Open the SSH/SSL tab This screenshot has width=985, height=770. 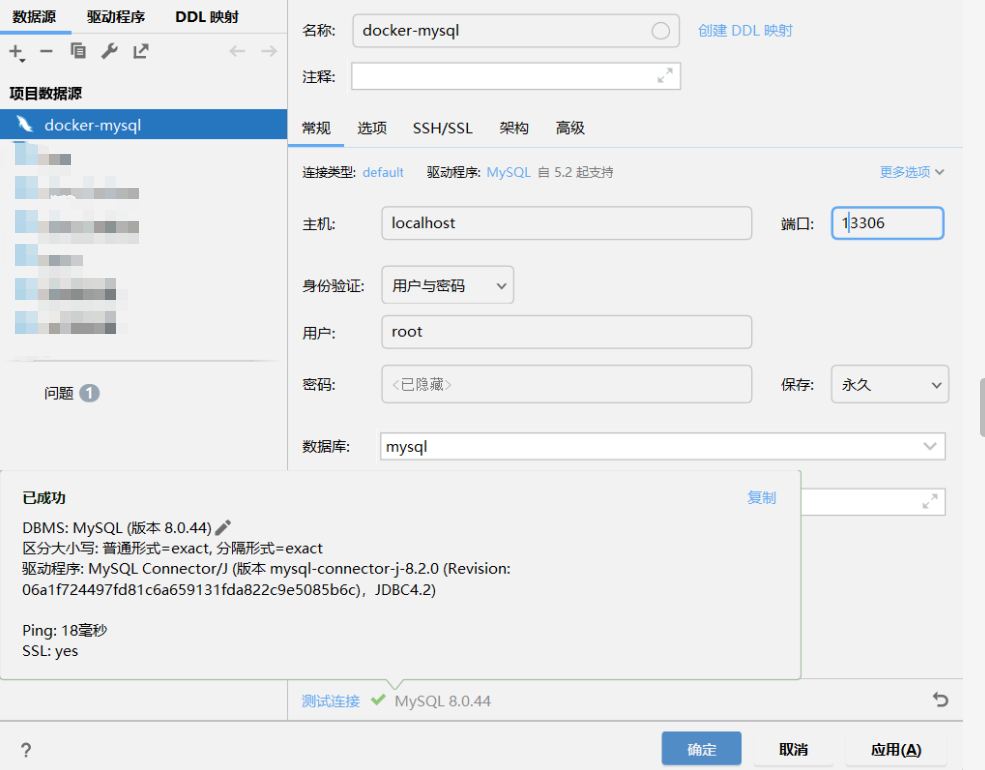442,128
